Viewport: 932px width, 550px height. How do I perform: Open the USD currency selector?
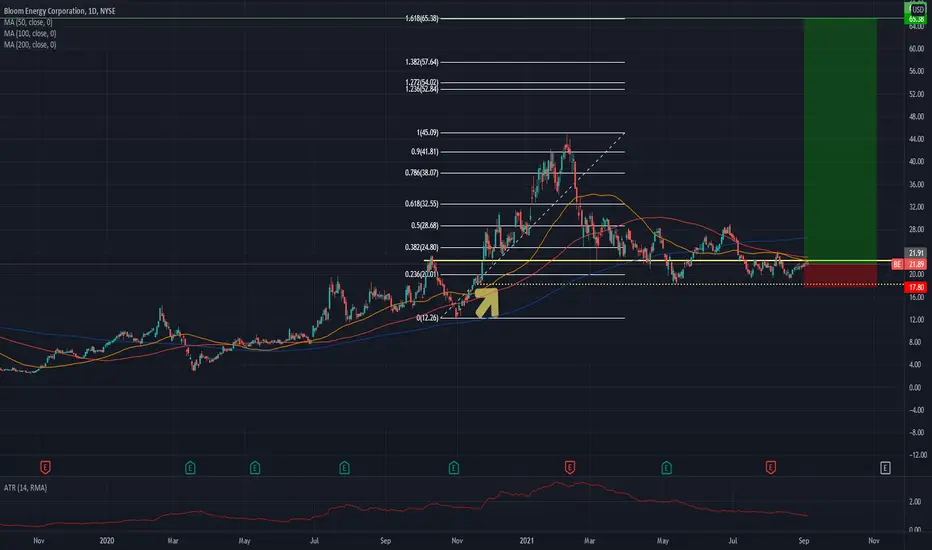pos(918,9)
